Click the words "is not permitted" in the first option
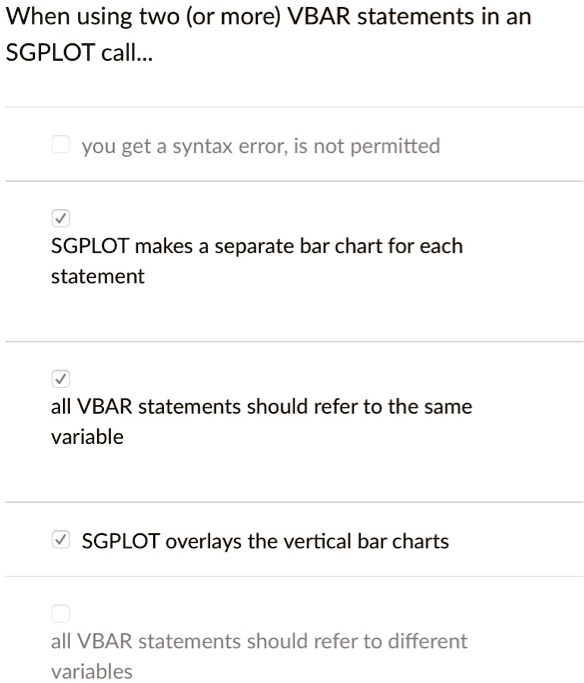Viewport: 584px width, 683px height. [367, 146]
